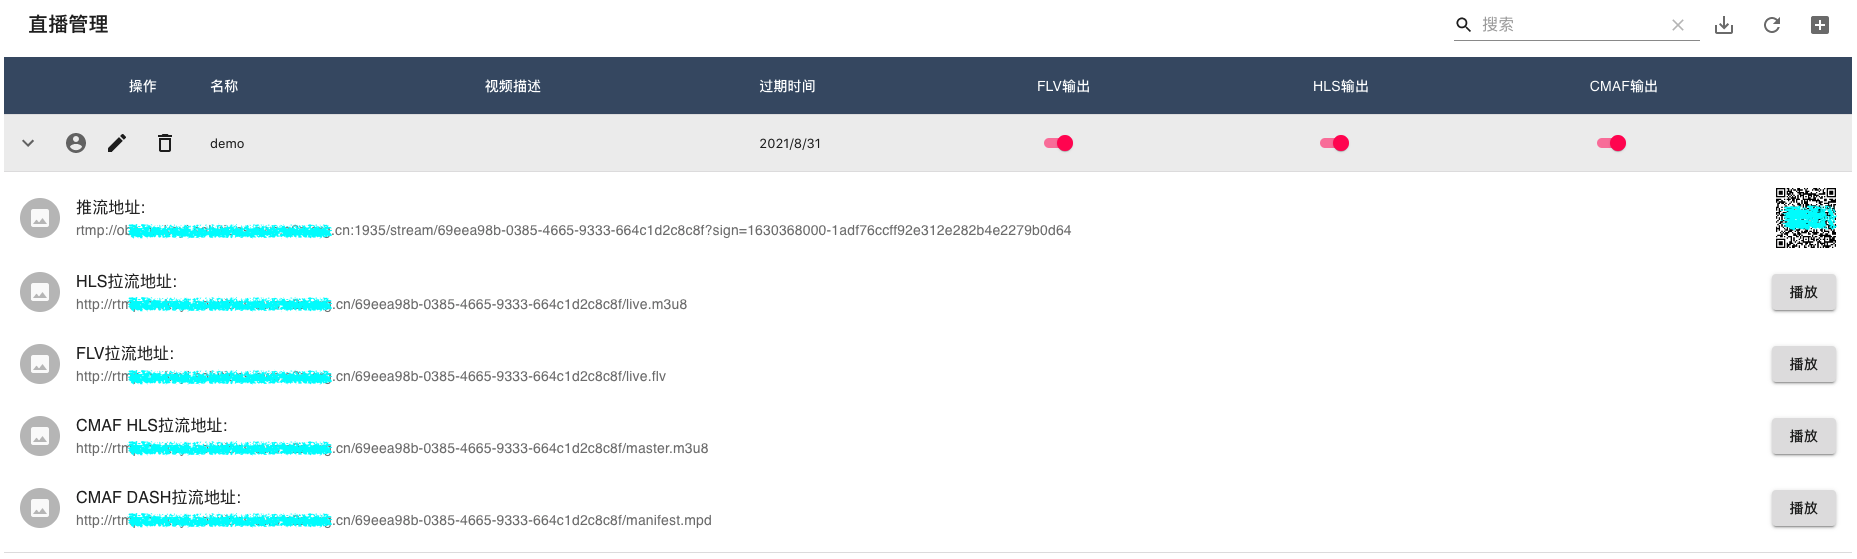The height and width of the screenshot is (559, 1857).
Task: Play the FLV拉流地址 stream
Action: [x=1804, y=364]
